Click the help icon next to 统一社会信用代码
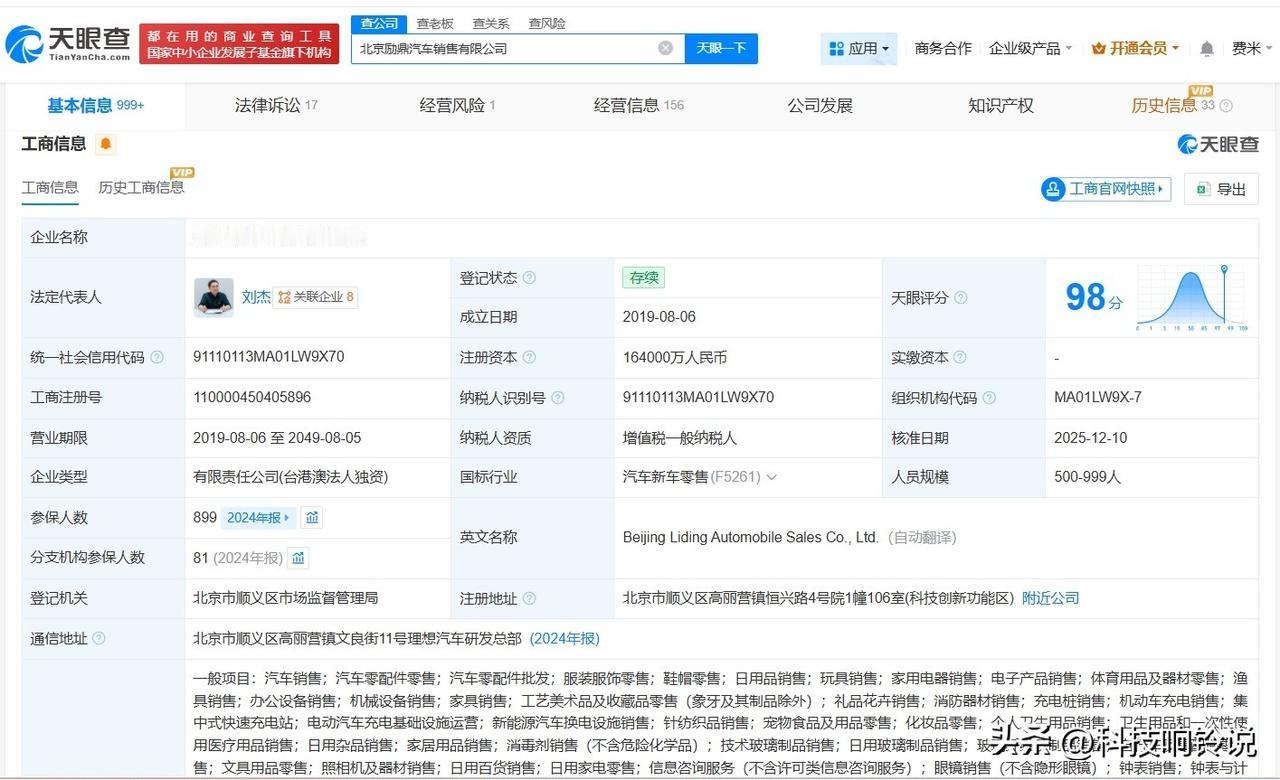1280x780 pixels. tap(157, 357)
